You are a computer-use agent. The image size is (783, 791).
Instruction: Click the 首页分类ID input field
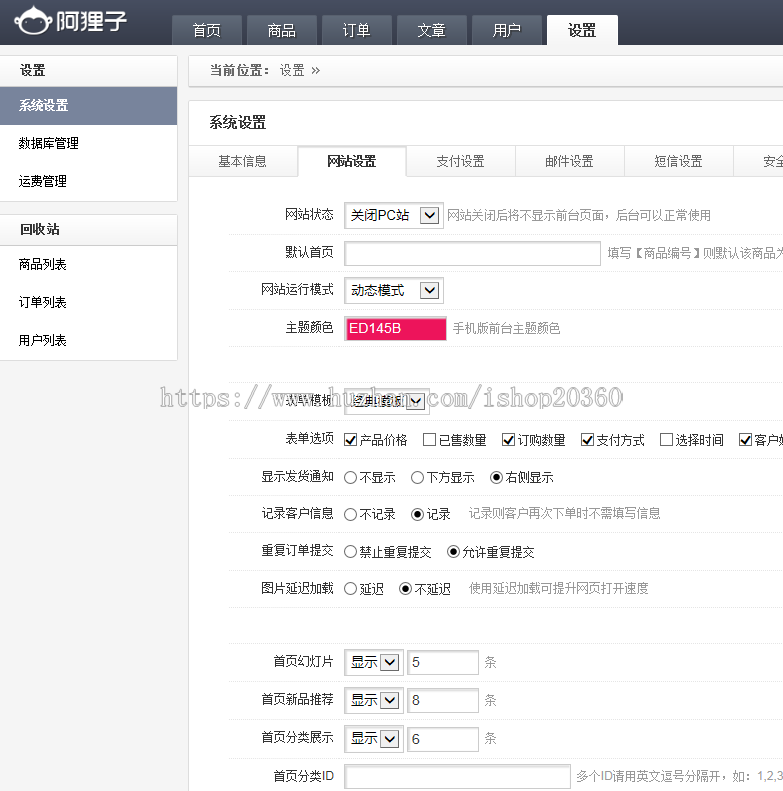point(458,776)
